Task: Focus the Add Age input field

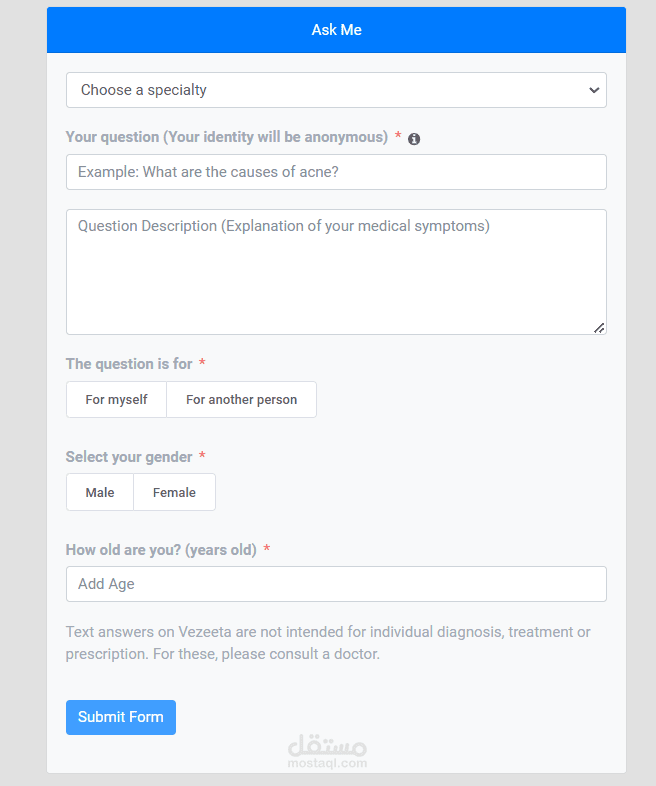Action: 336,584
